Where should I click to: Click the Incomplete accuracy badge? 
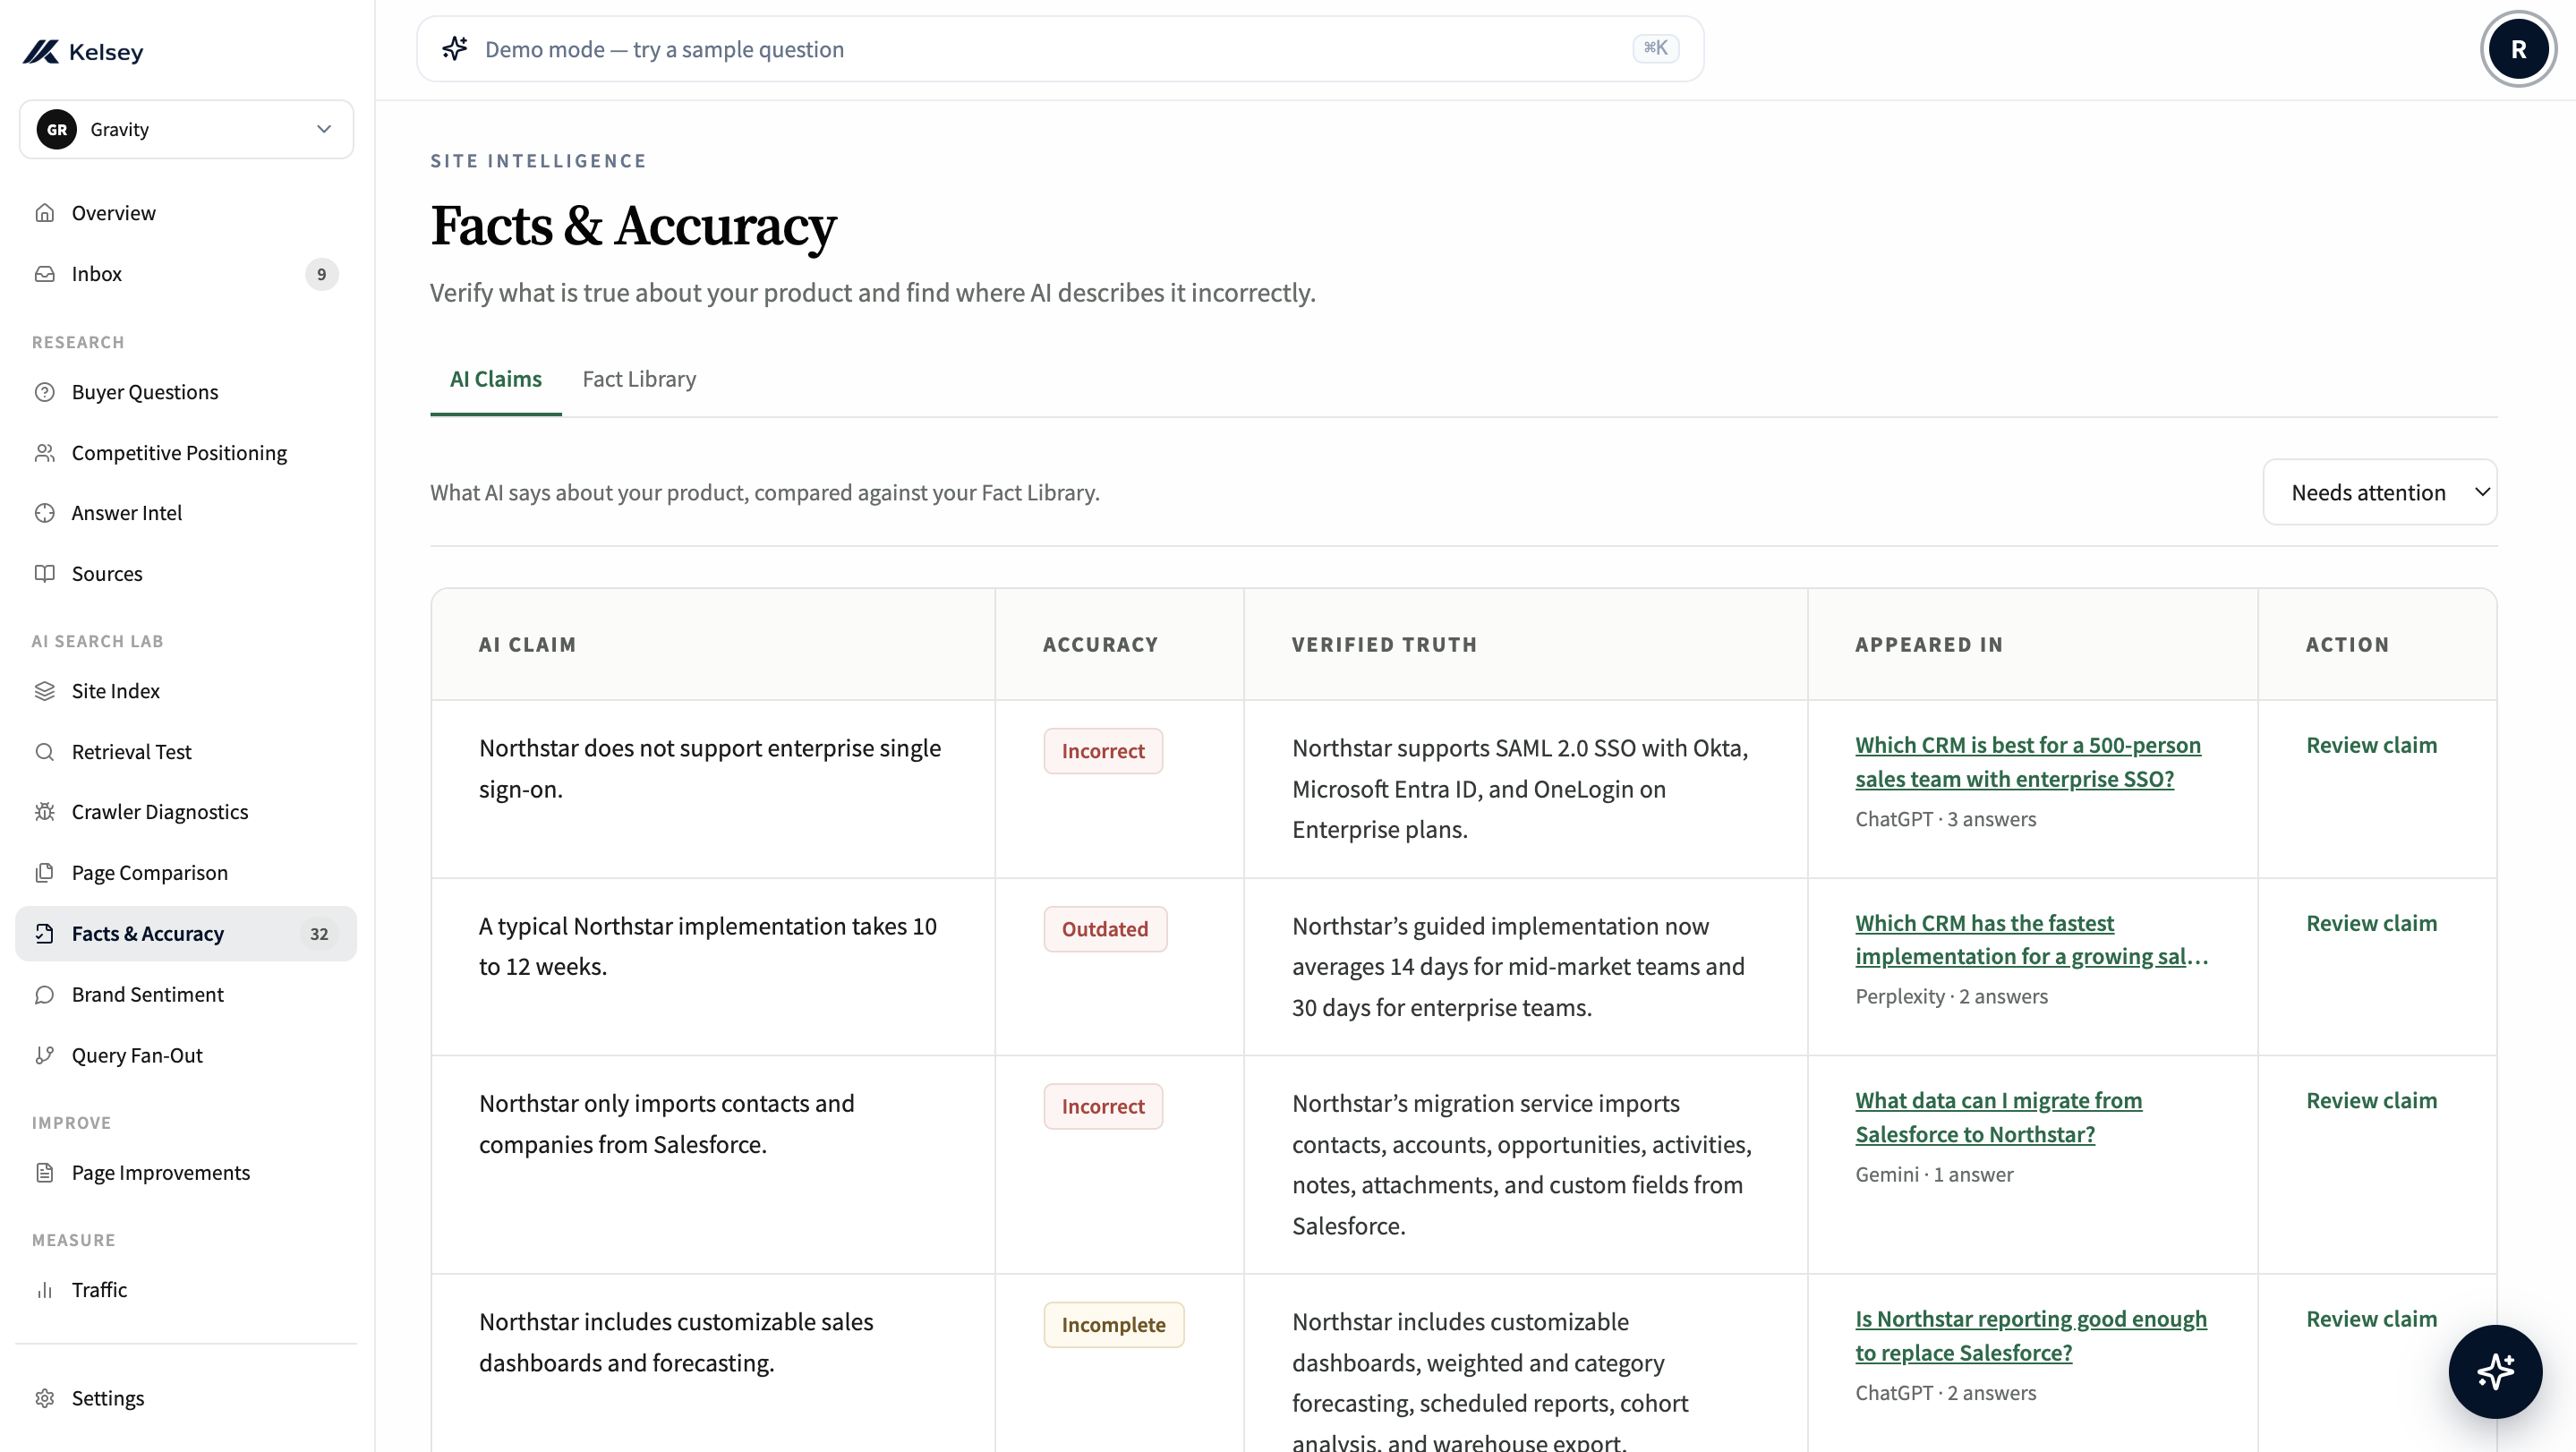pyautogui.click(x=1114, y=1325)
